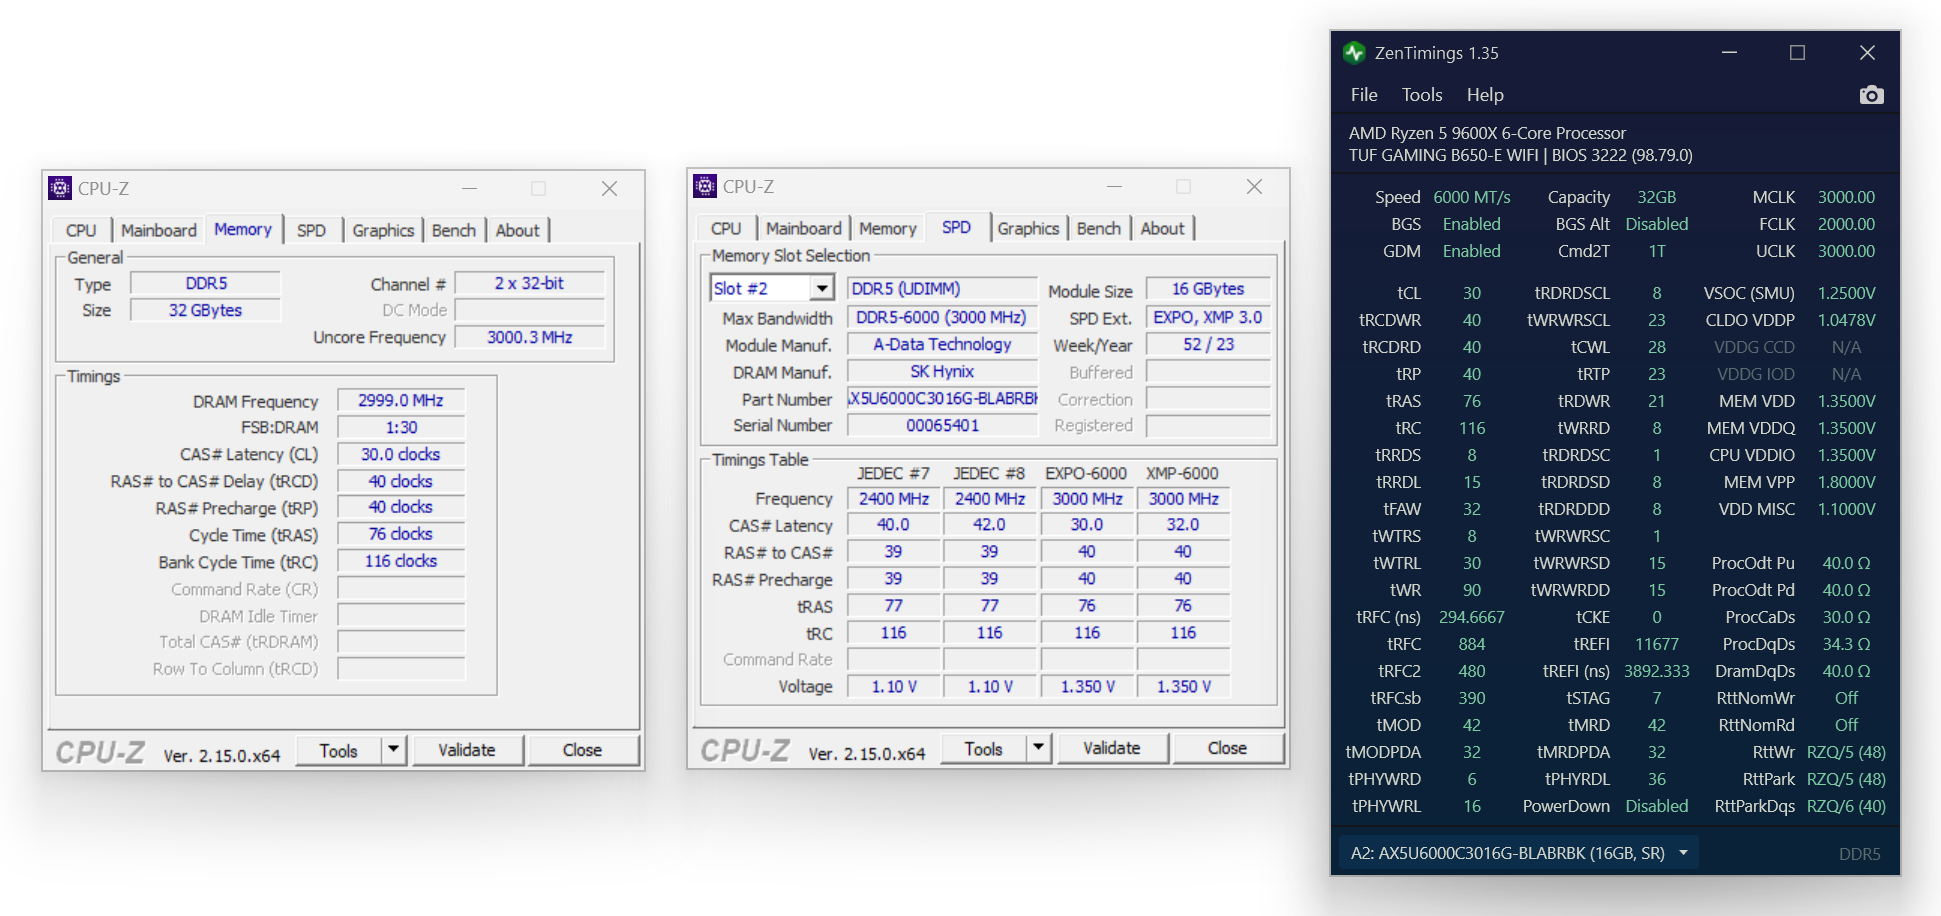Switch to Graphics tab in right CPU-Z
The height and width of the screenshot is (916, 1941).
click(1027, 228)
